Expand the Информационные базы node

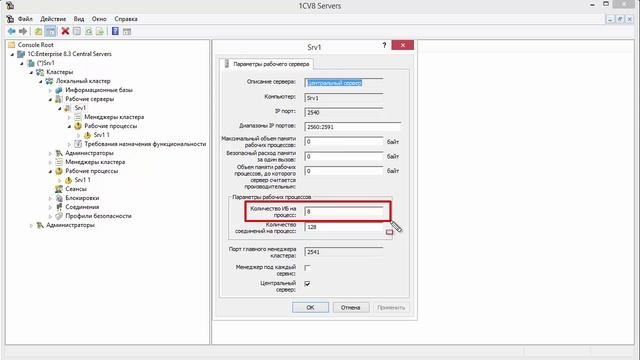tap(50, 90)
